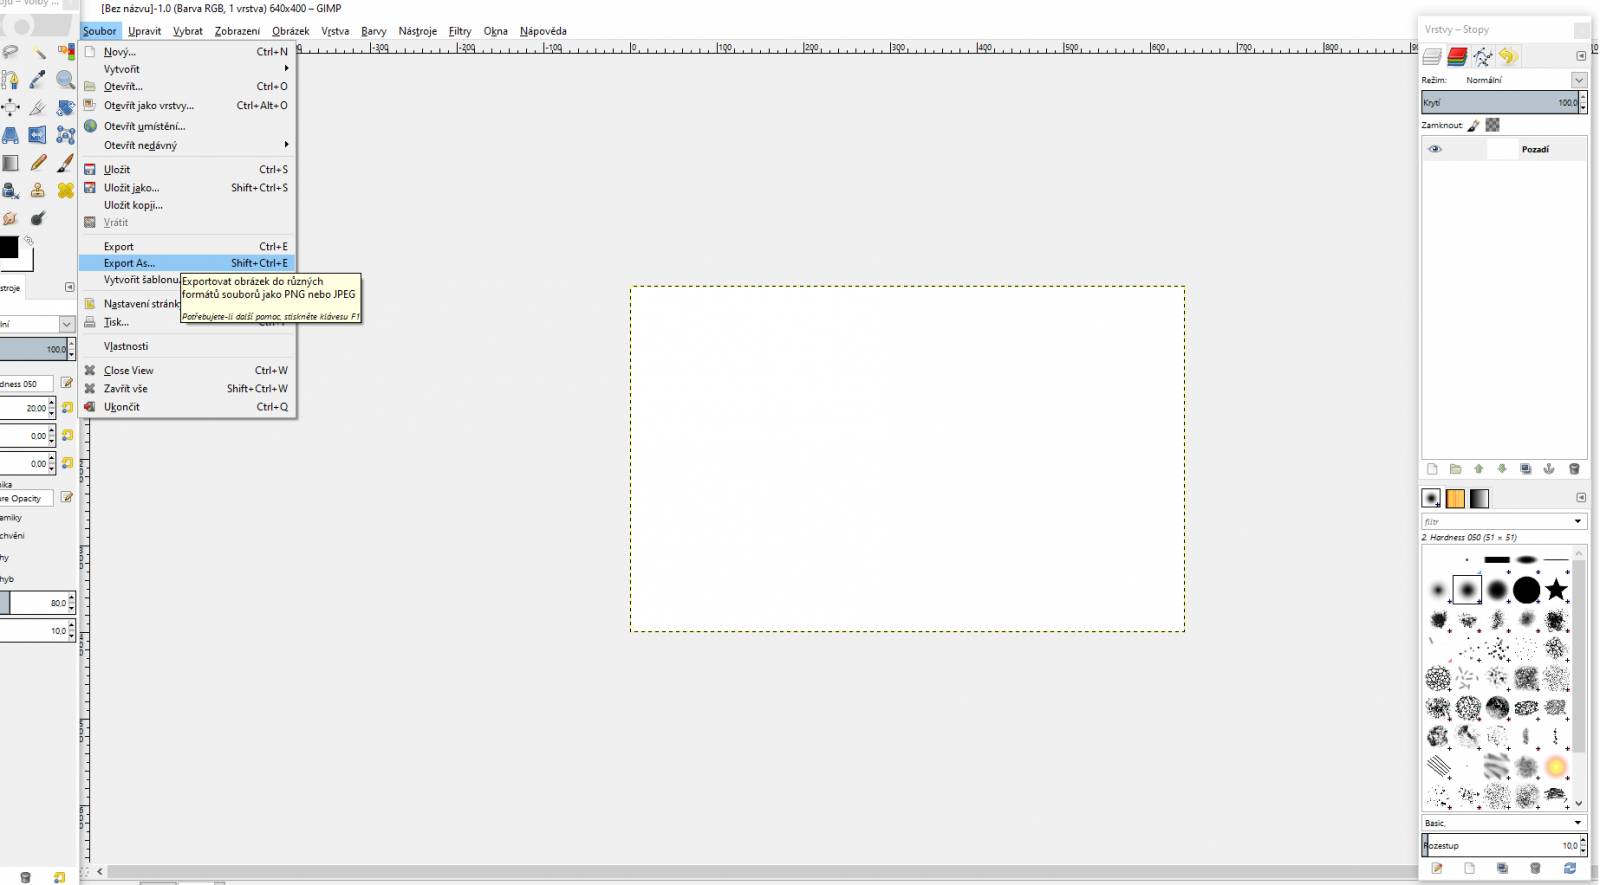This screenshot has height=885, width=1600.
Task: Select the Perspective tool
Action: point(10,135)
